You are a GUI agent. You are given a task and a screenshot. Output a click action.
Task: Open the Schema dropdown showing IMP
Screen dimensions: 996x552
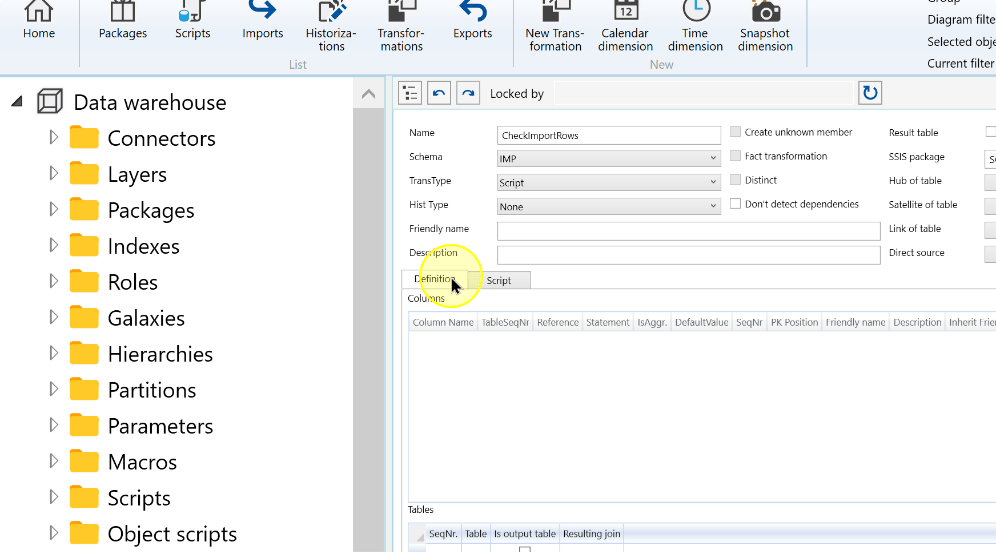[x=609, y=158]
